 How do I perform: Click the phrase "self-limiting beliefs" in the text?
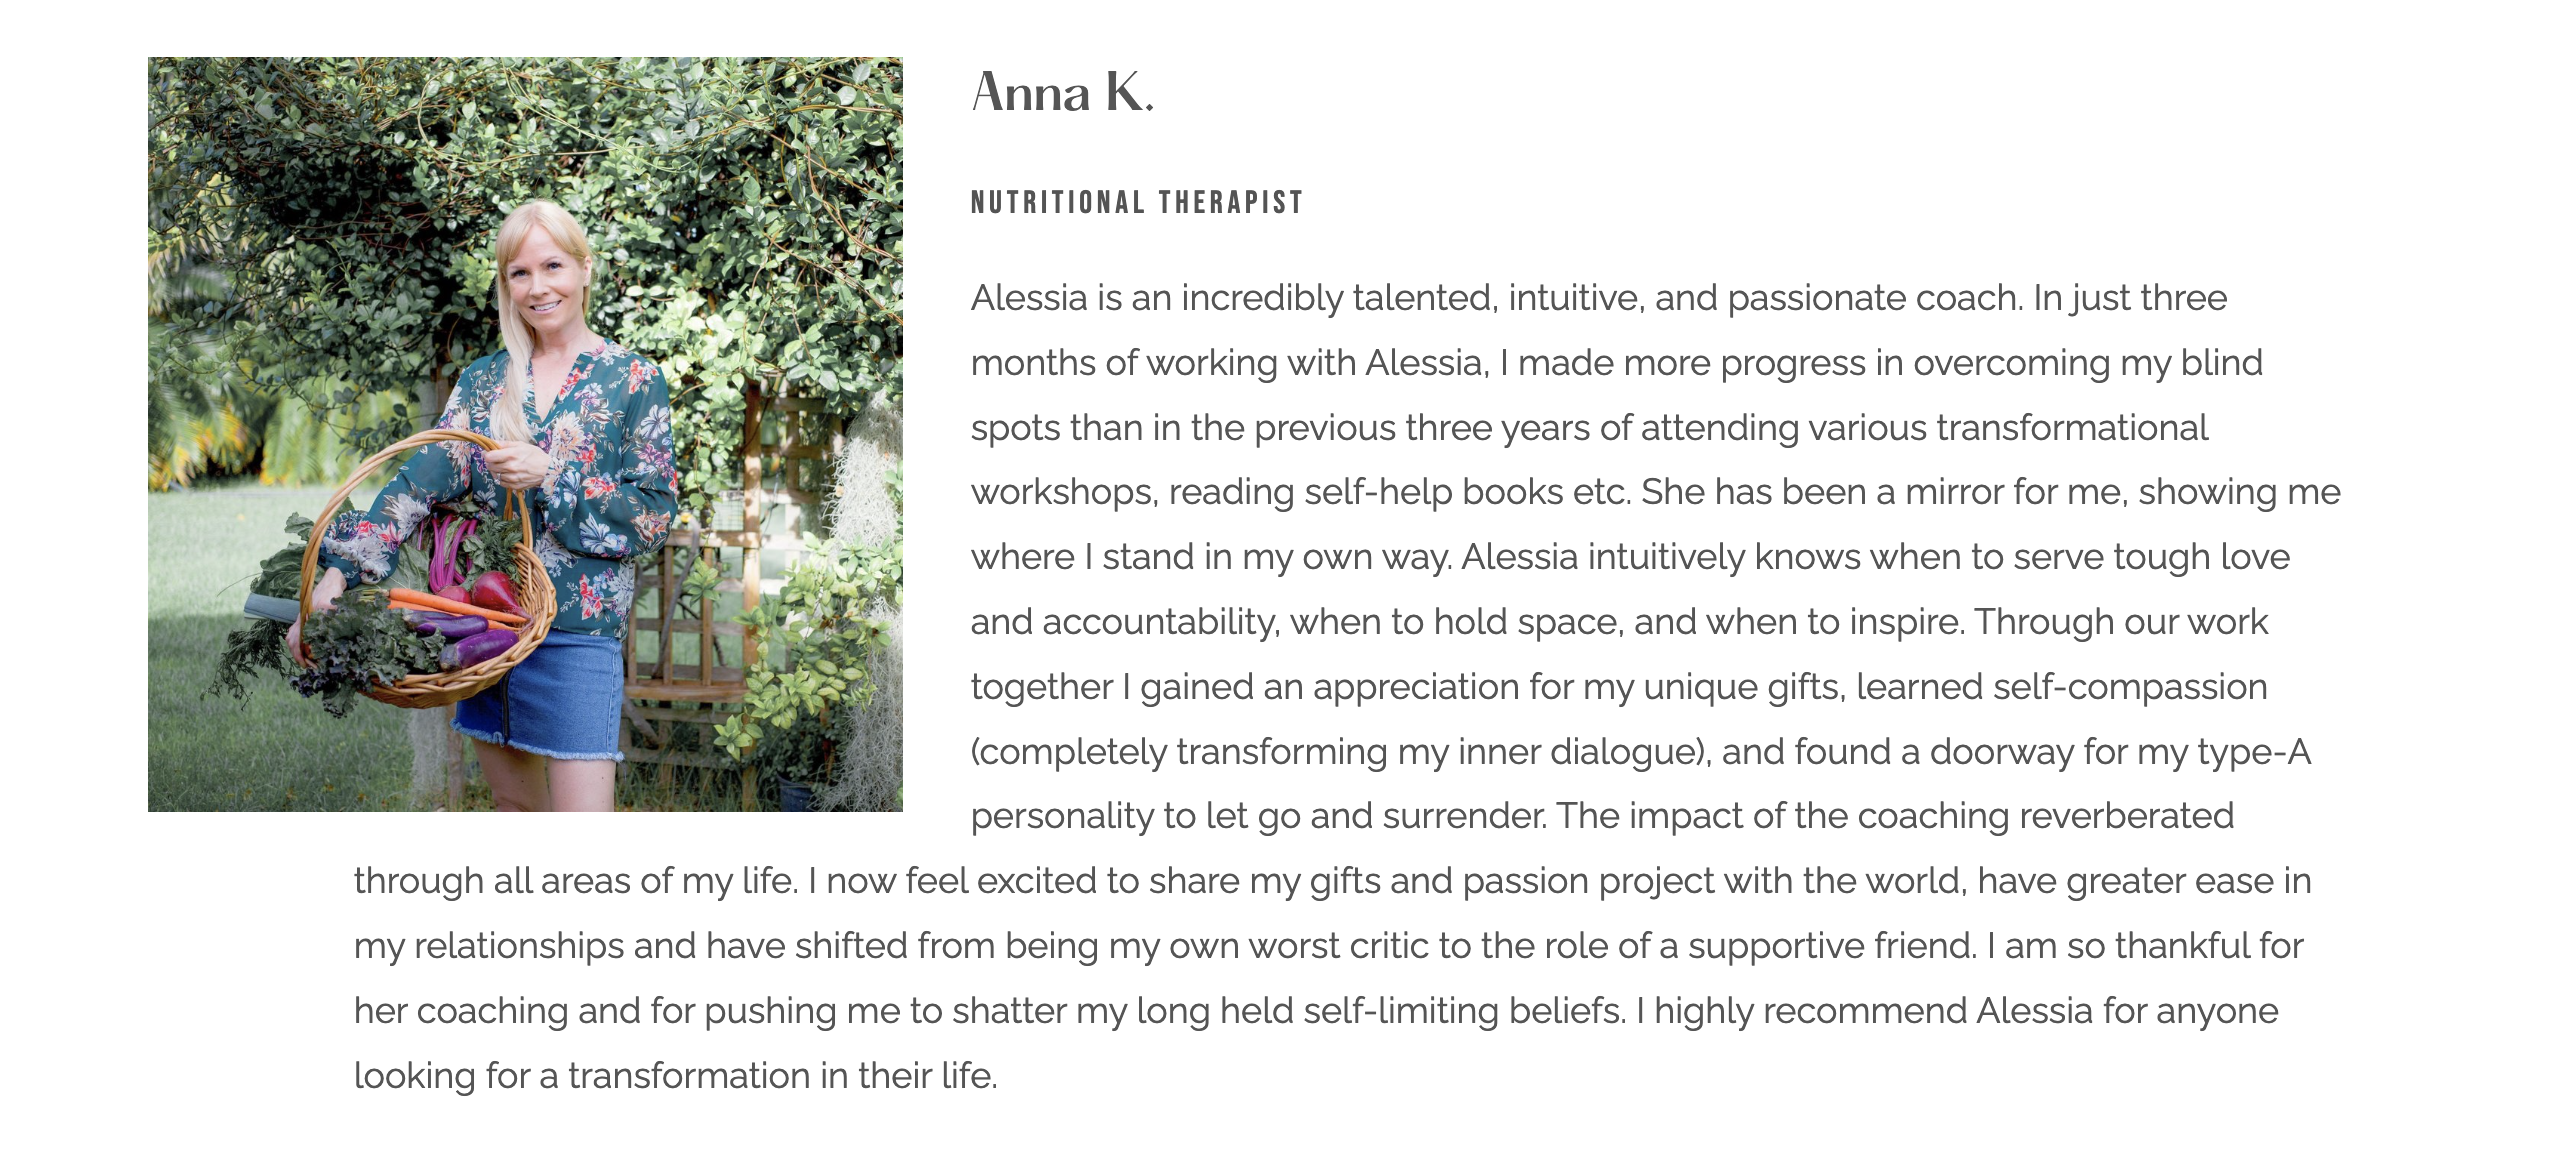pyautogui.click(x=1464, y=1011)
